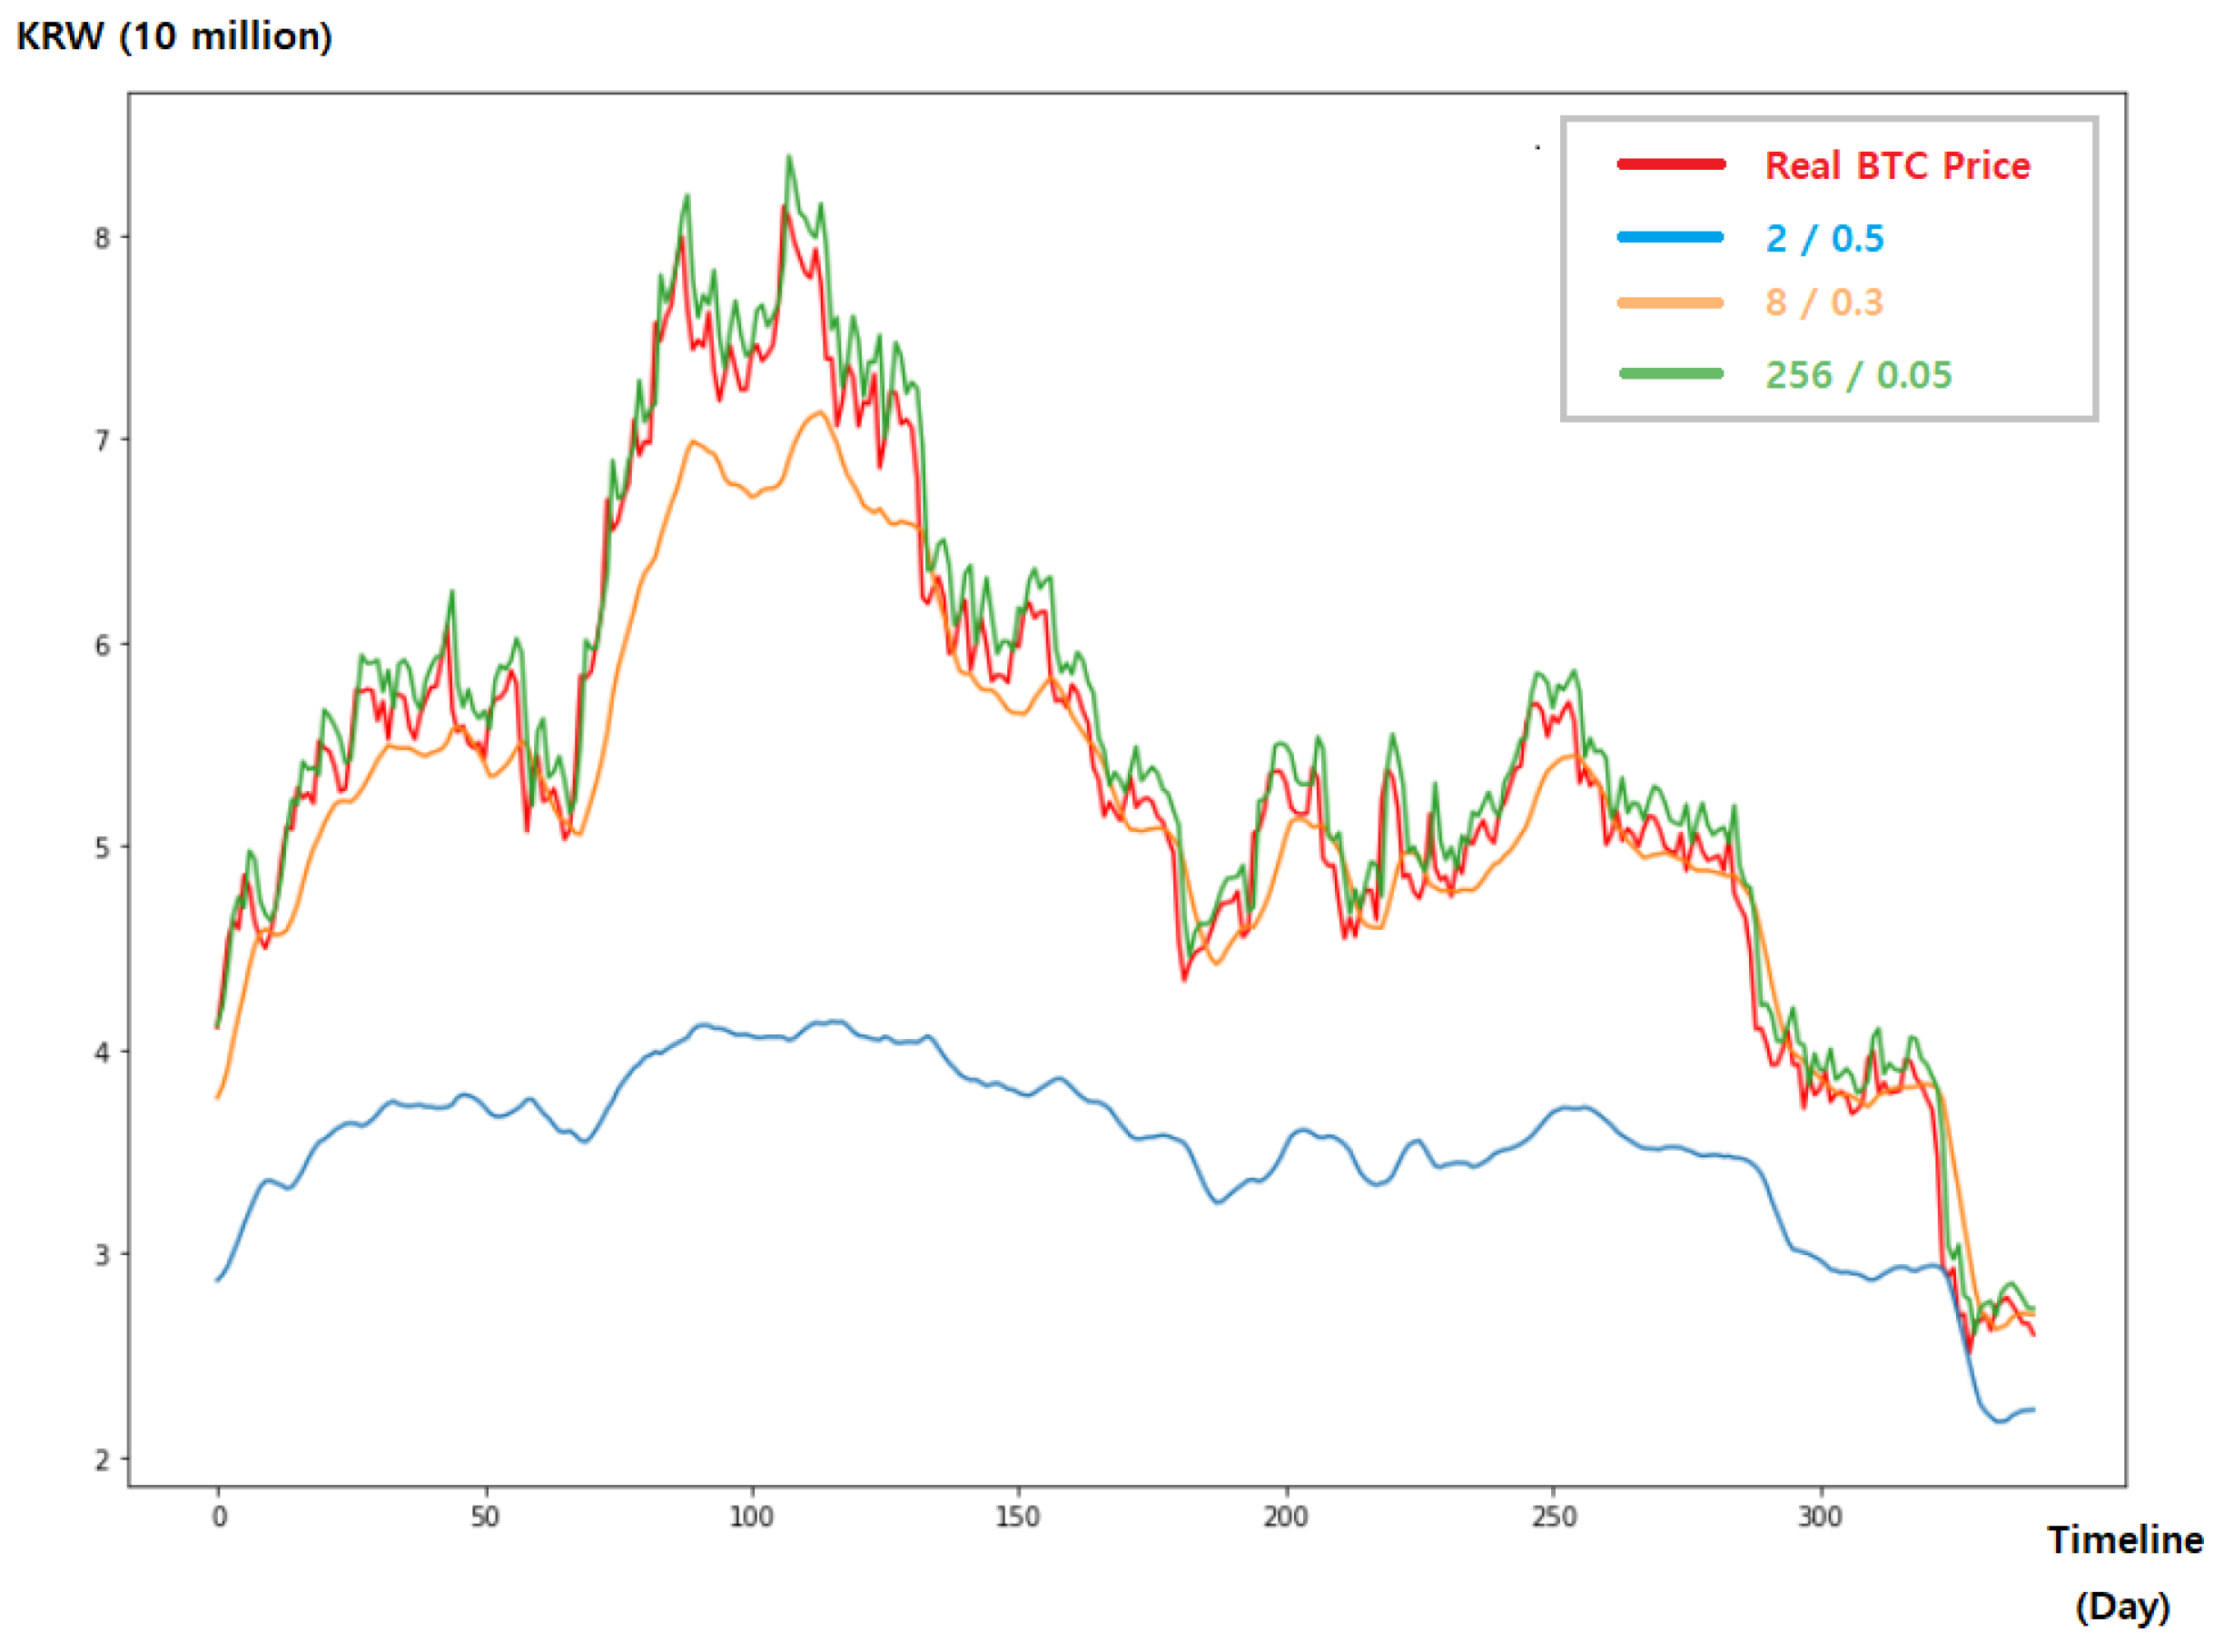Click the '(Day)' axis unit label

click(x=2123, y=1607)
